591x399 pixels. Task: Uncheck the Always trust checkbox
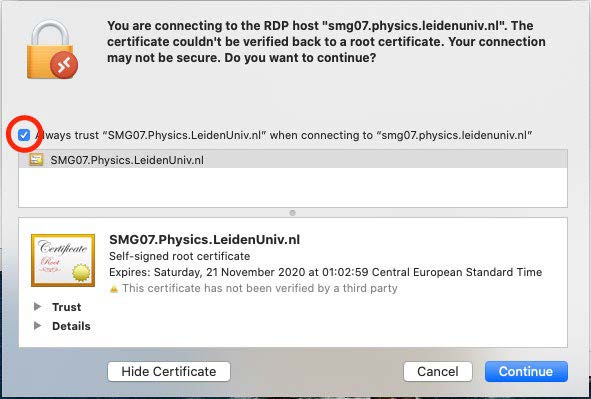[24, 135]
